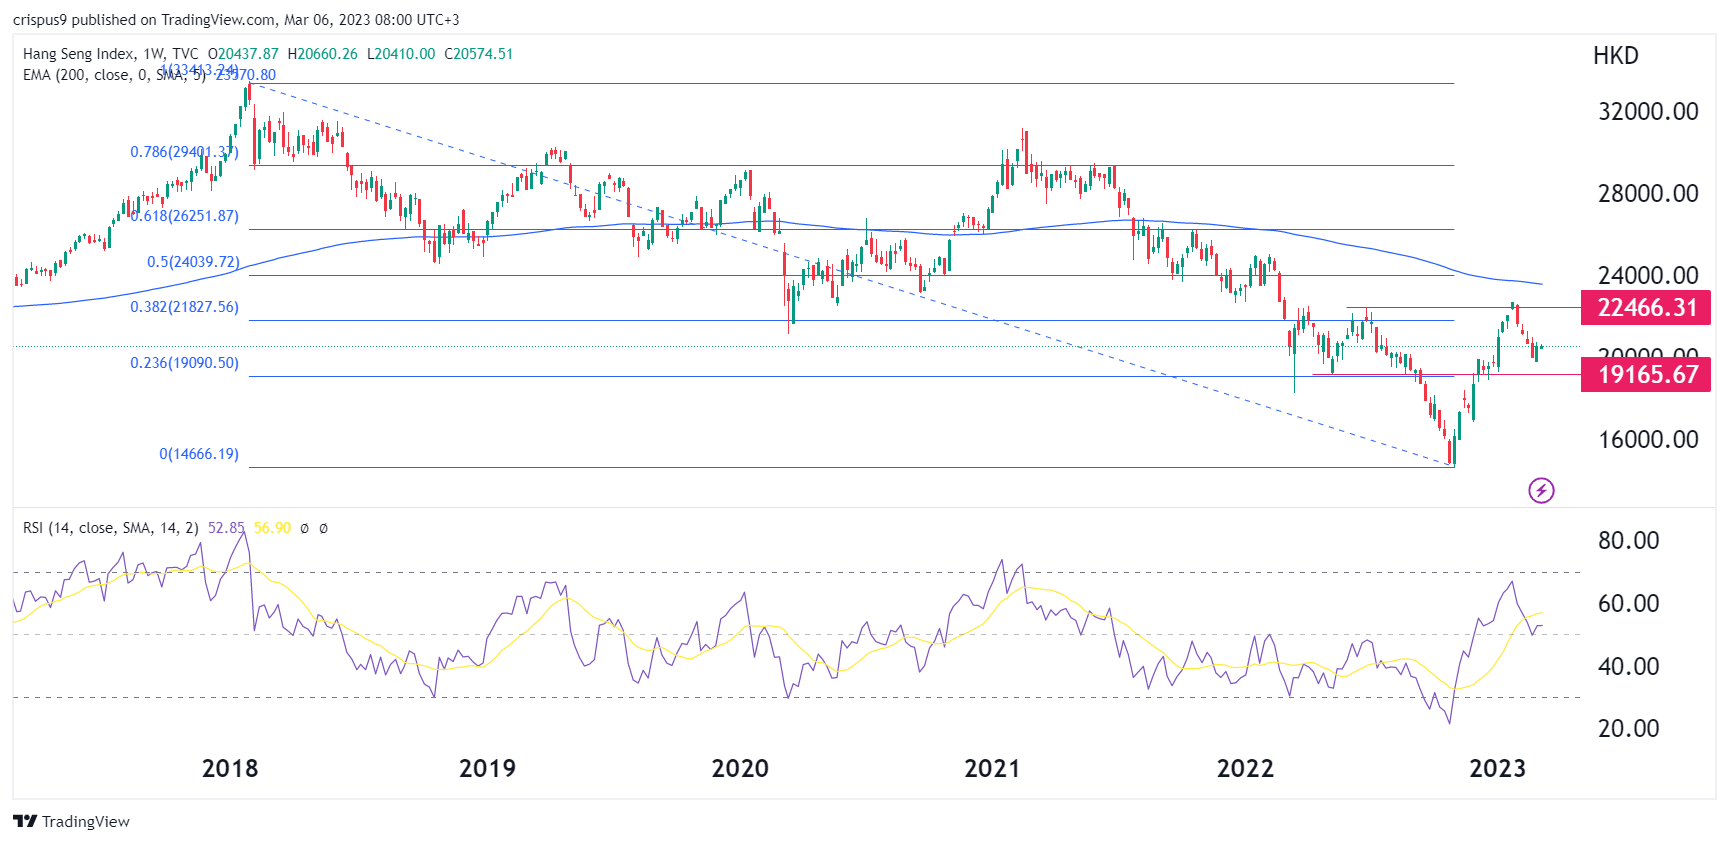Click the HKD currency label
This screenshot has width=1729, height=843.
pos(1615,56)
